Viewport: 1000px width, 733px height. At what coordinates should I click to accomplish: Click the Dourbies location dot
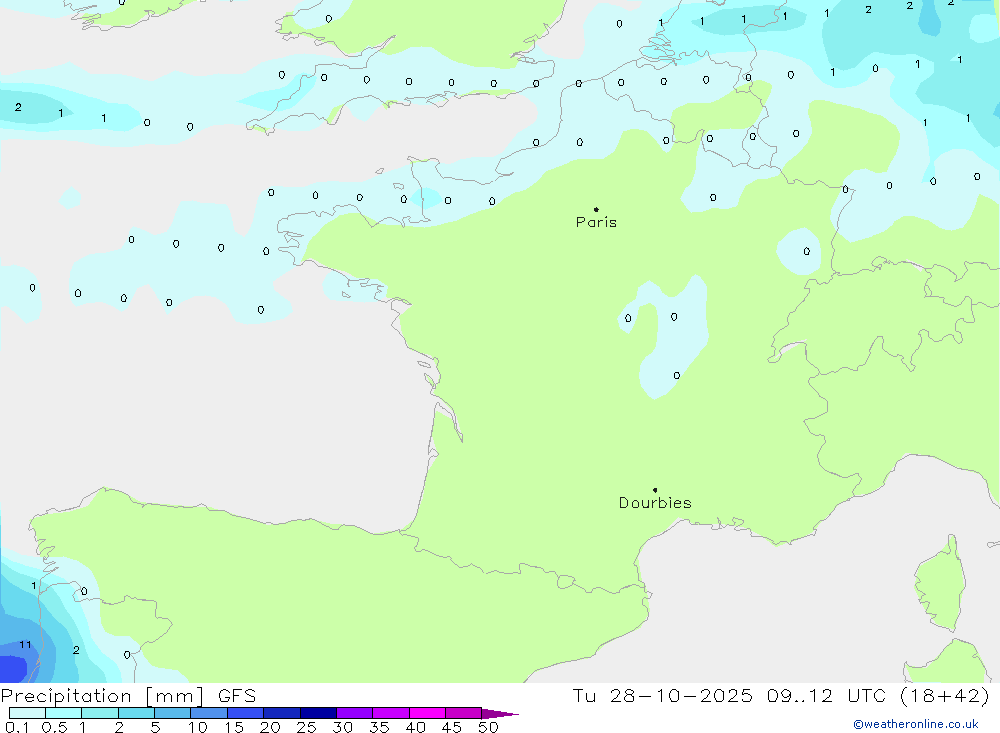coord(655,490)
